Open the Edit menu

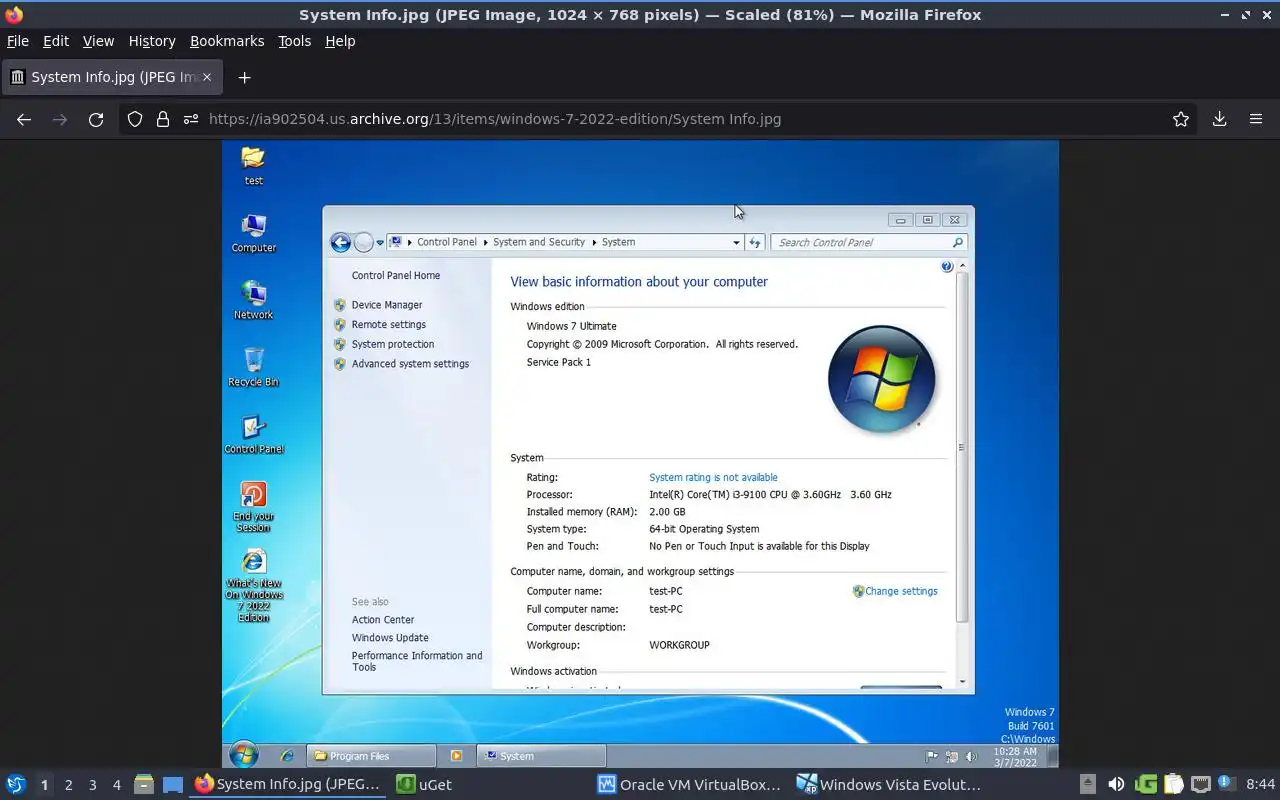[x=56, y=41]
